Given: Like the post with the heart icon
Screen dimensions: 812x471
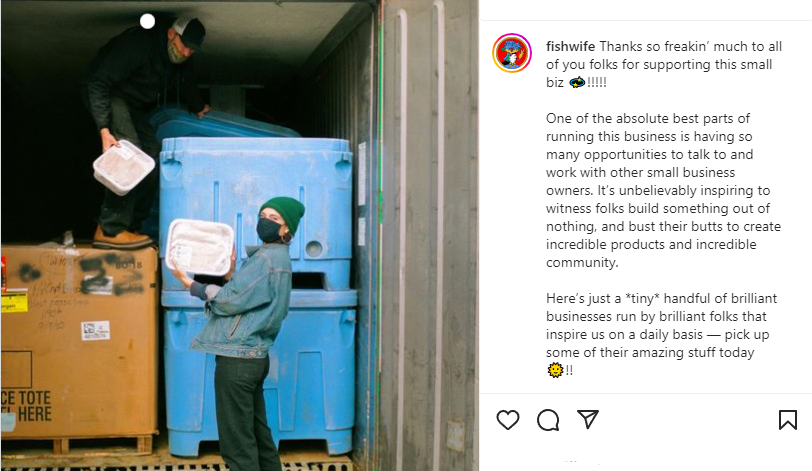Looking at the screenshot, I should [x=508, y=419].
